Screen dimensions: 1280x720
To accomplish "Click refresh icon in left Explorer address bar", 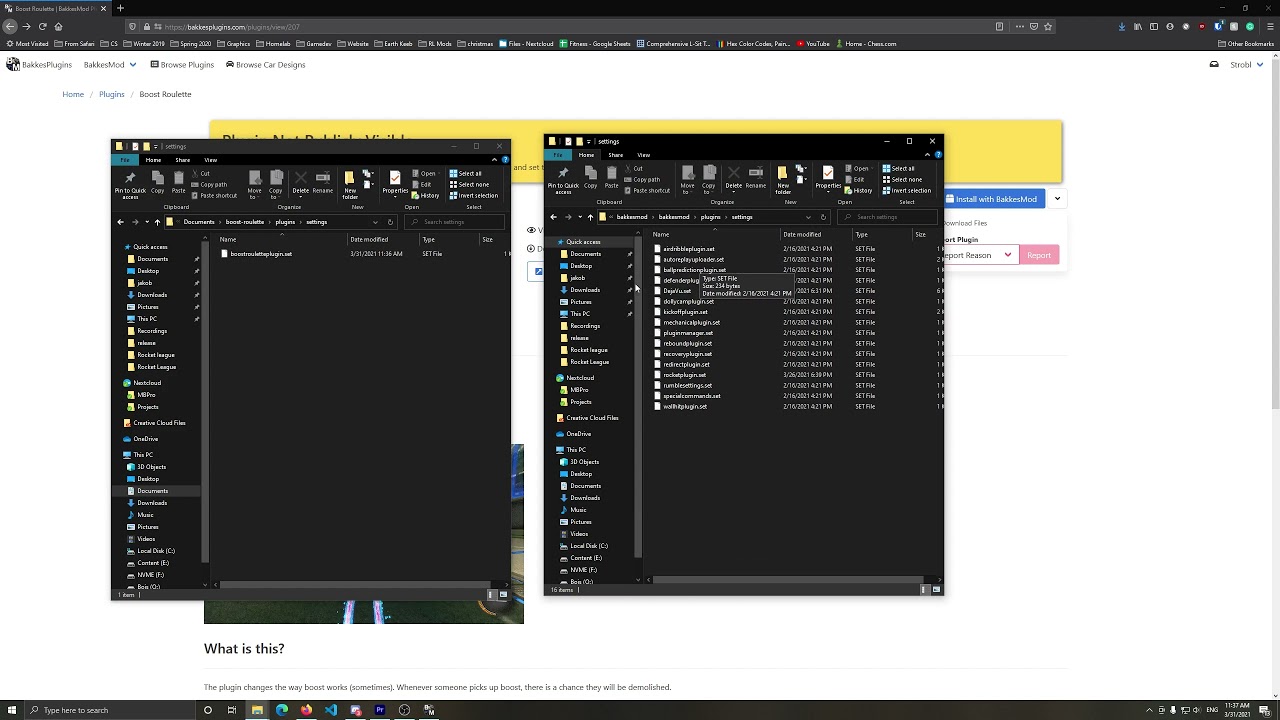I will pyautogui.click(x=390, y=222).
